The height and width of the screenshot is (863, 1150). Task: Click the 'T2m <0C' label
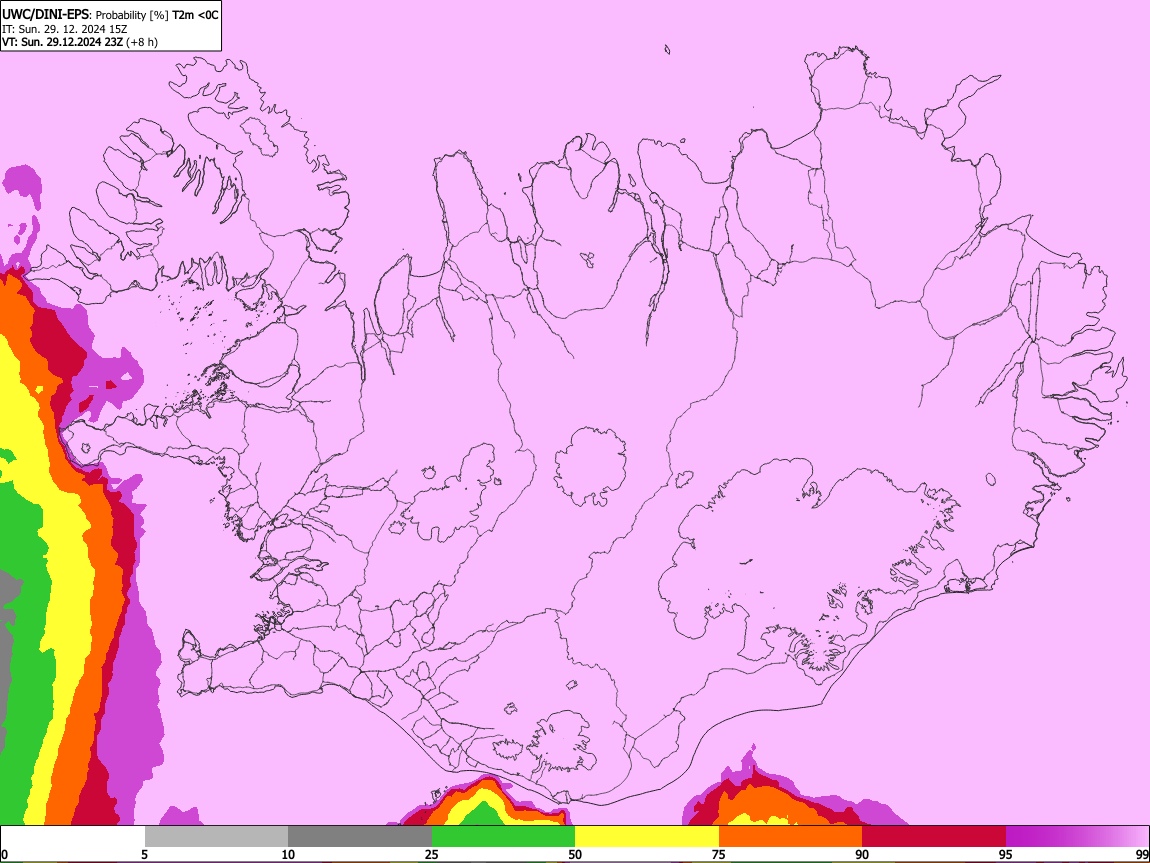click(195, 15)
